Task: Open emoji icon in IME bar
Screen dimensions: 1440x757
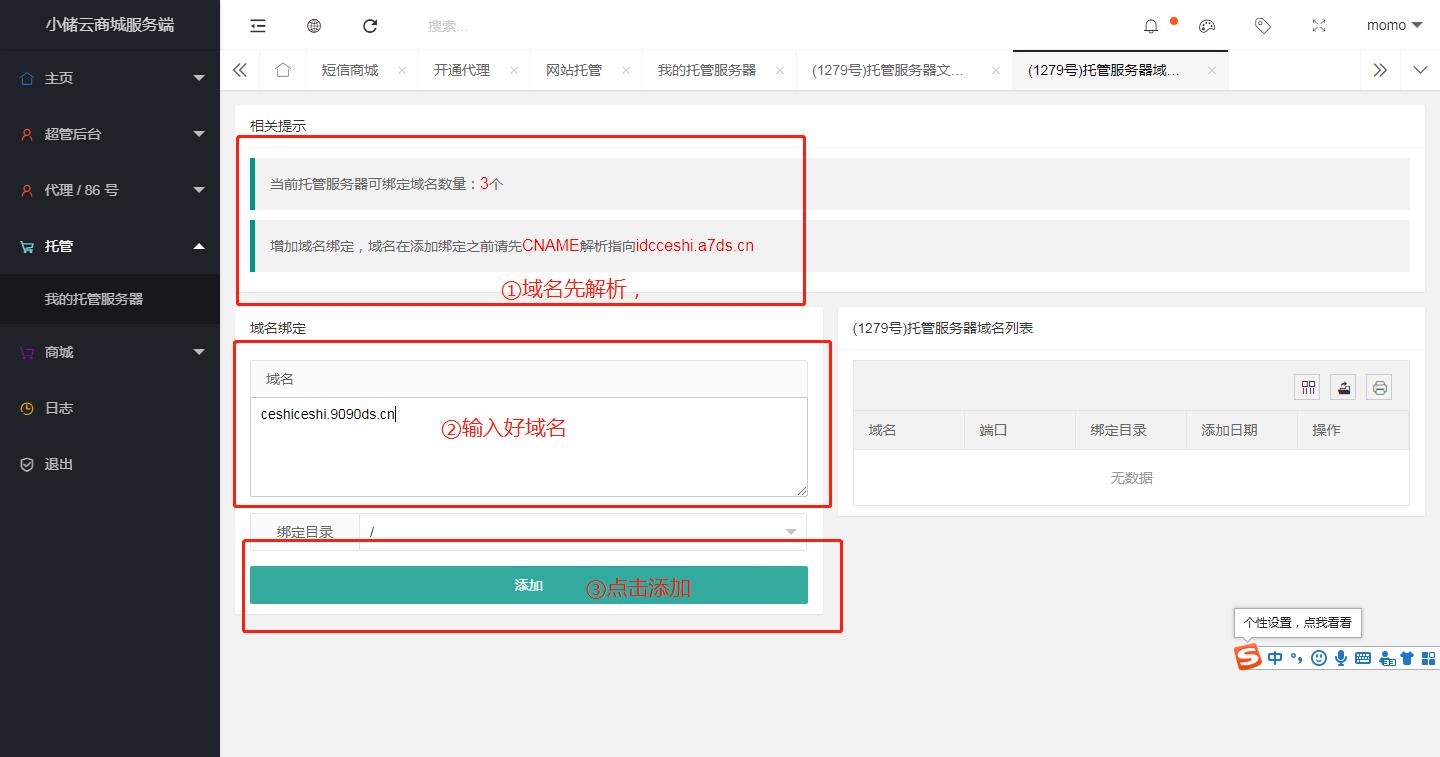Action: [x=1319, y=658]
